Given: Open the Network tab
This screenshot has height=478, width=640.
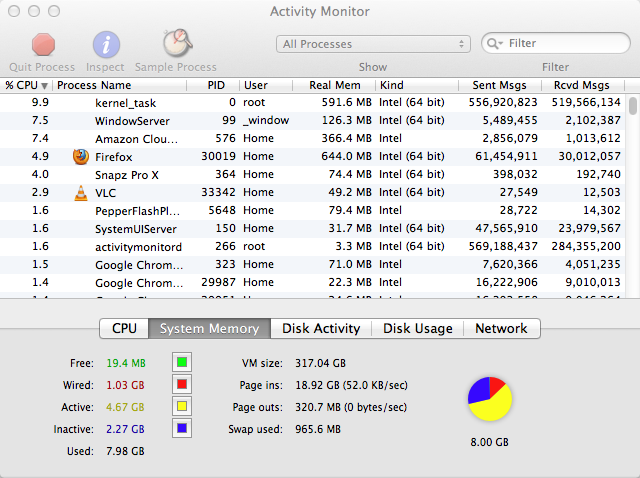Looking at the screenshot, I should coord(501,328).
